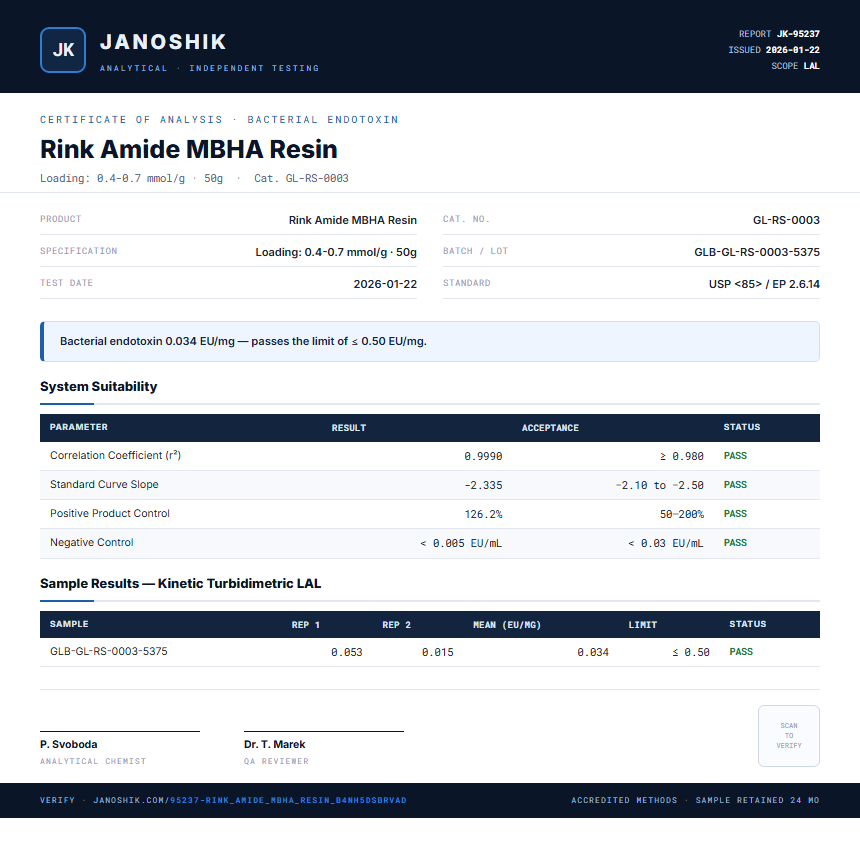Click Standard Curve Slope row label
860x846 pixels.
104,484
